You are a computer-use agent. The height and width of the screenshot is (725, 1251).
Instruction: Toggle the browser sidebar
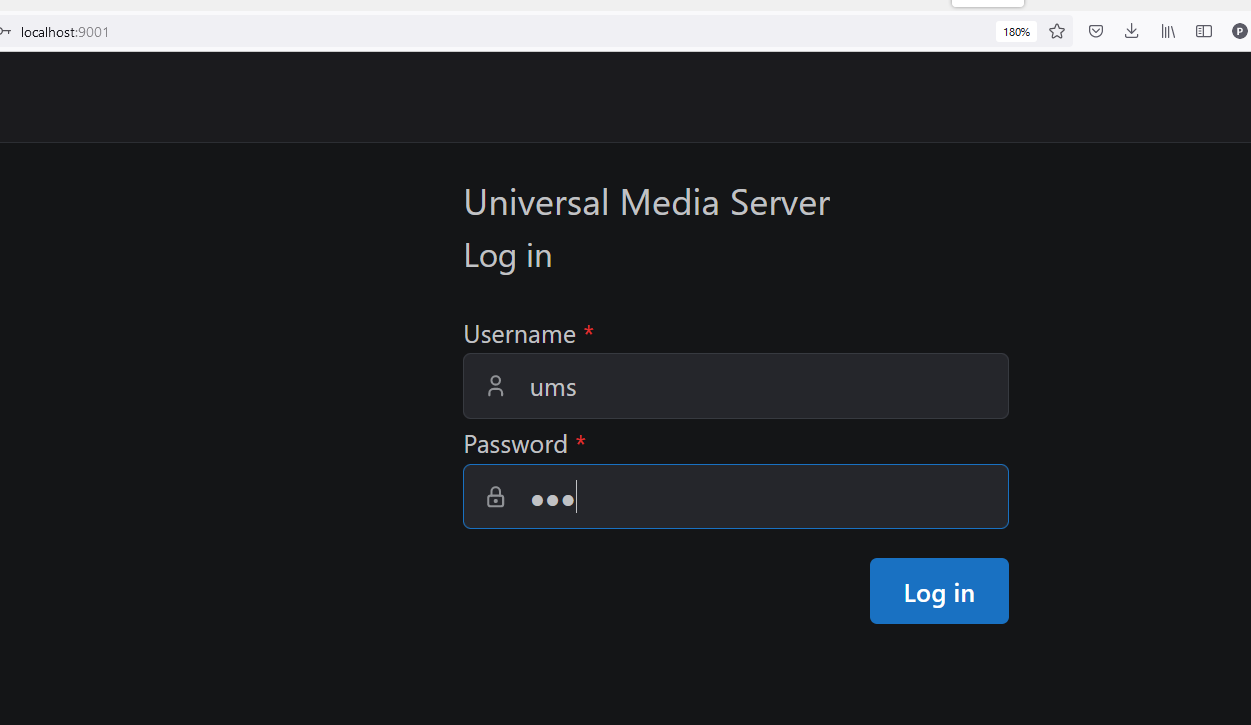pyautogui.click(x=1204, y=31)
